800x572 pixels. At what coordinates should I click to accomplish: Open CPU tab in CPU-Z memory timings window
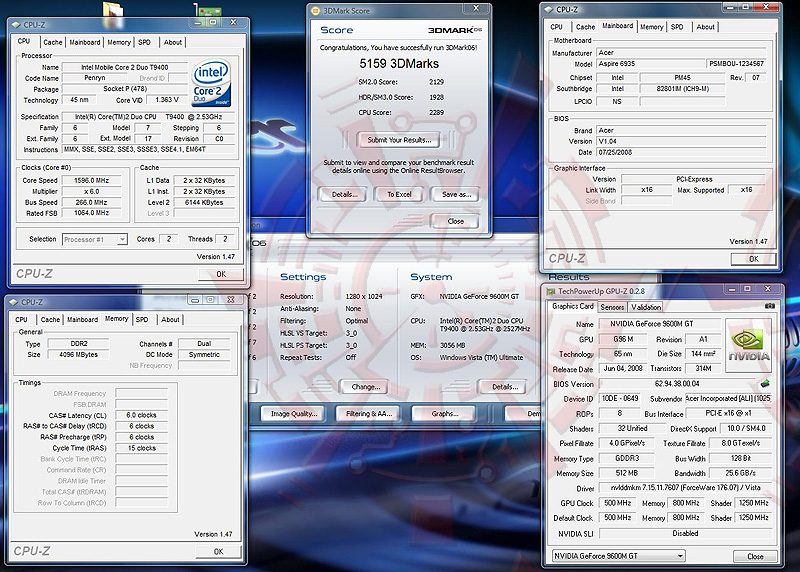click(21, 319)
